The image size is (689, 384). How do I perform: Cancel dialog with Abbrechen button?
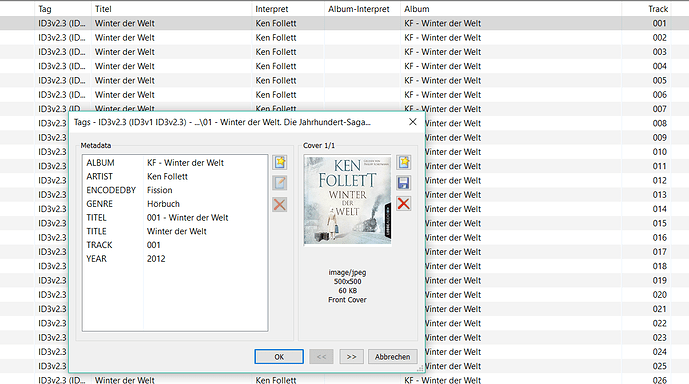click(392, 357)
